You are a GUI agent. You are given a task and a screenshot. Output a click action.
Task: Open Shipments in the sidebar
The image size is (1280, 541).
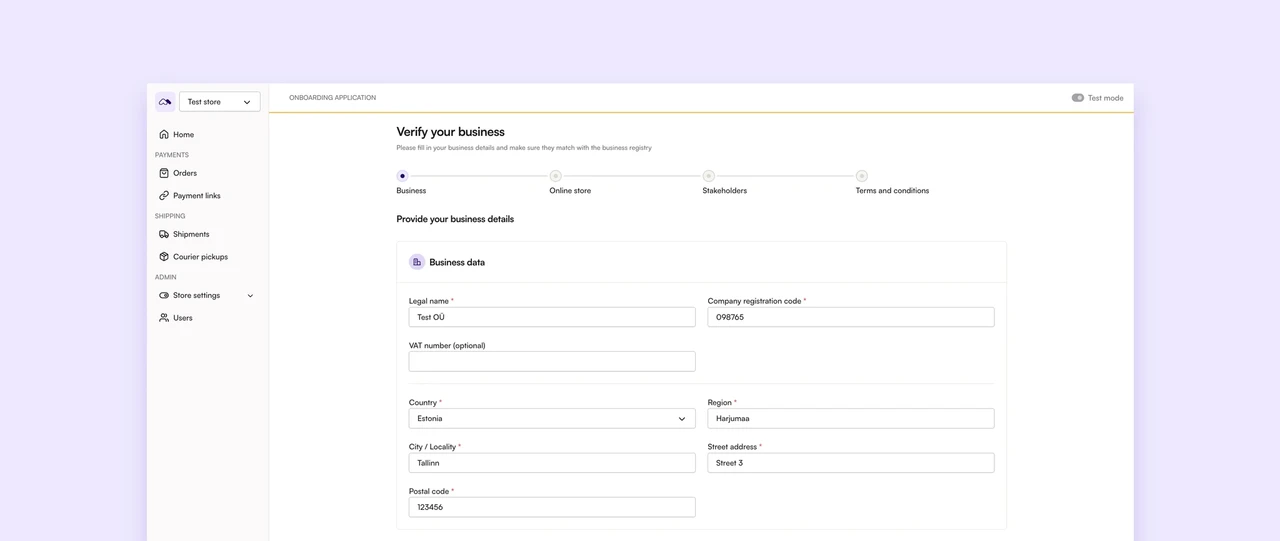(x=191, y=234)
